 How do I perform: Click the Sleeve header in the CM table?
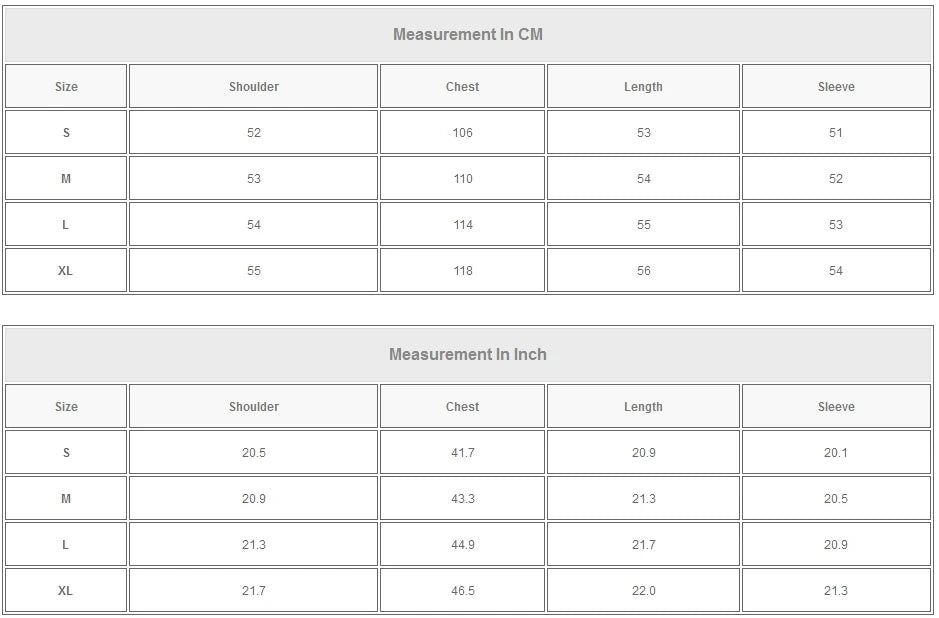(x=836, y=87)
